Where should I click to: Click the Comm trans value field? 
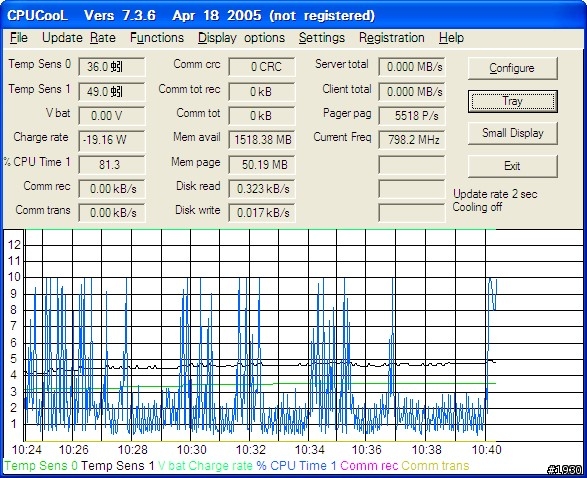coord(112,213)
